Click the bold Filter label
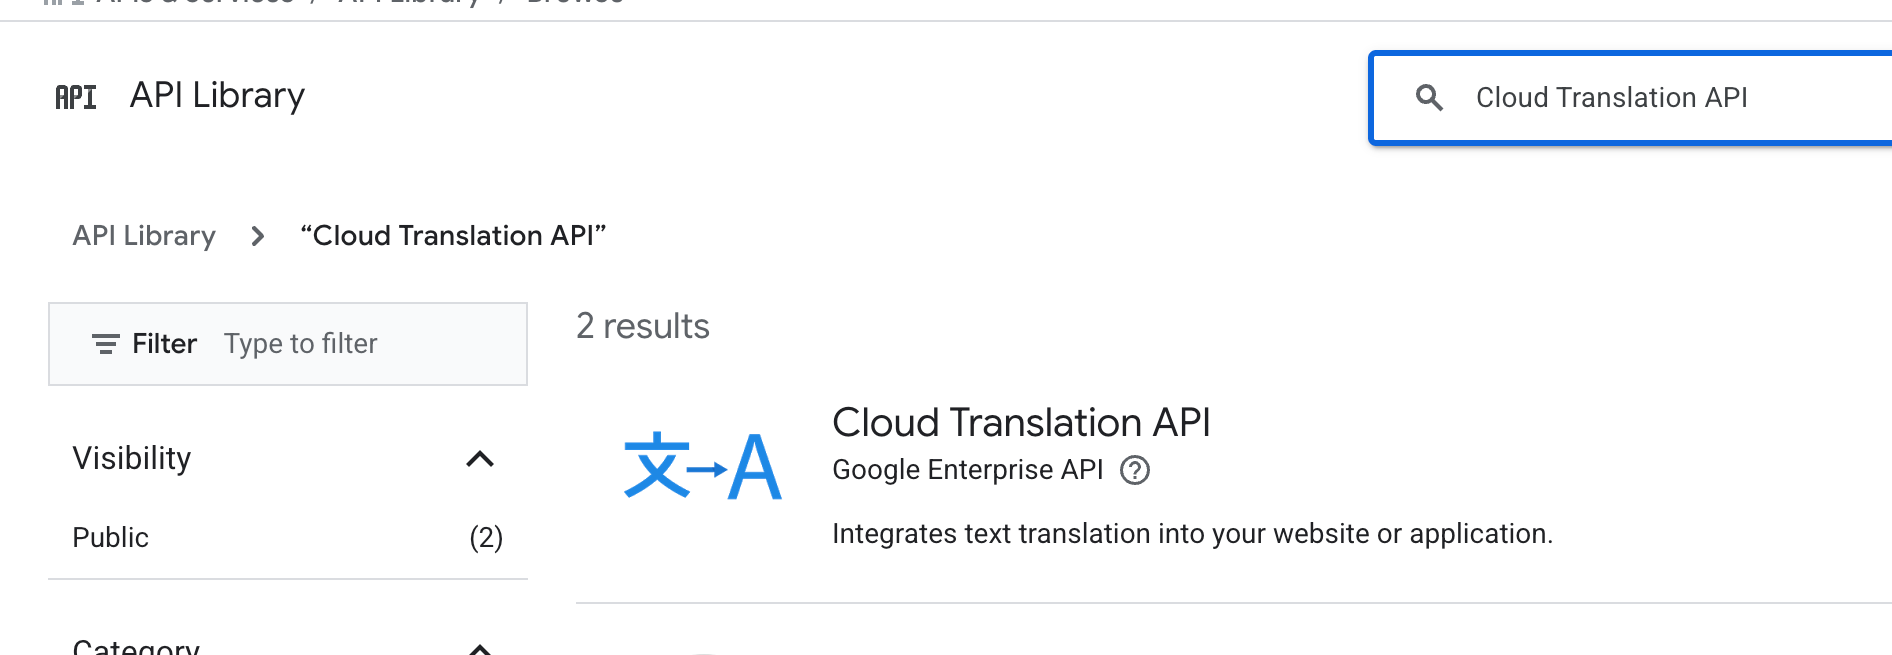Viewport: 1892px width, 655px height. [x=164, y=344]
